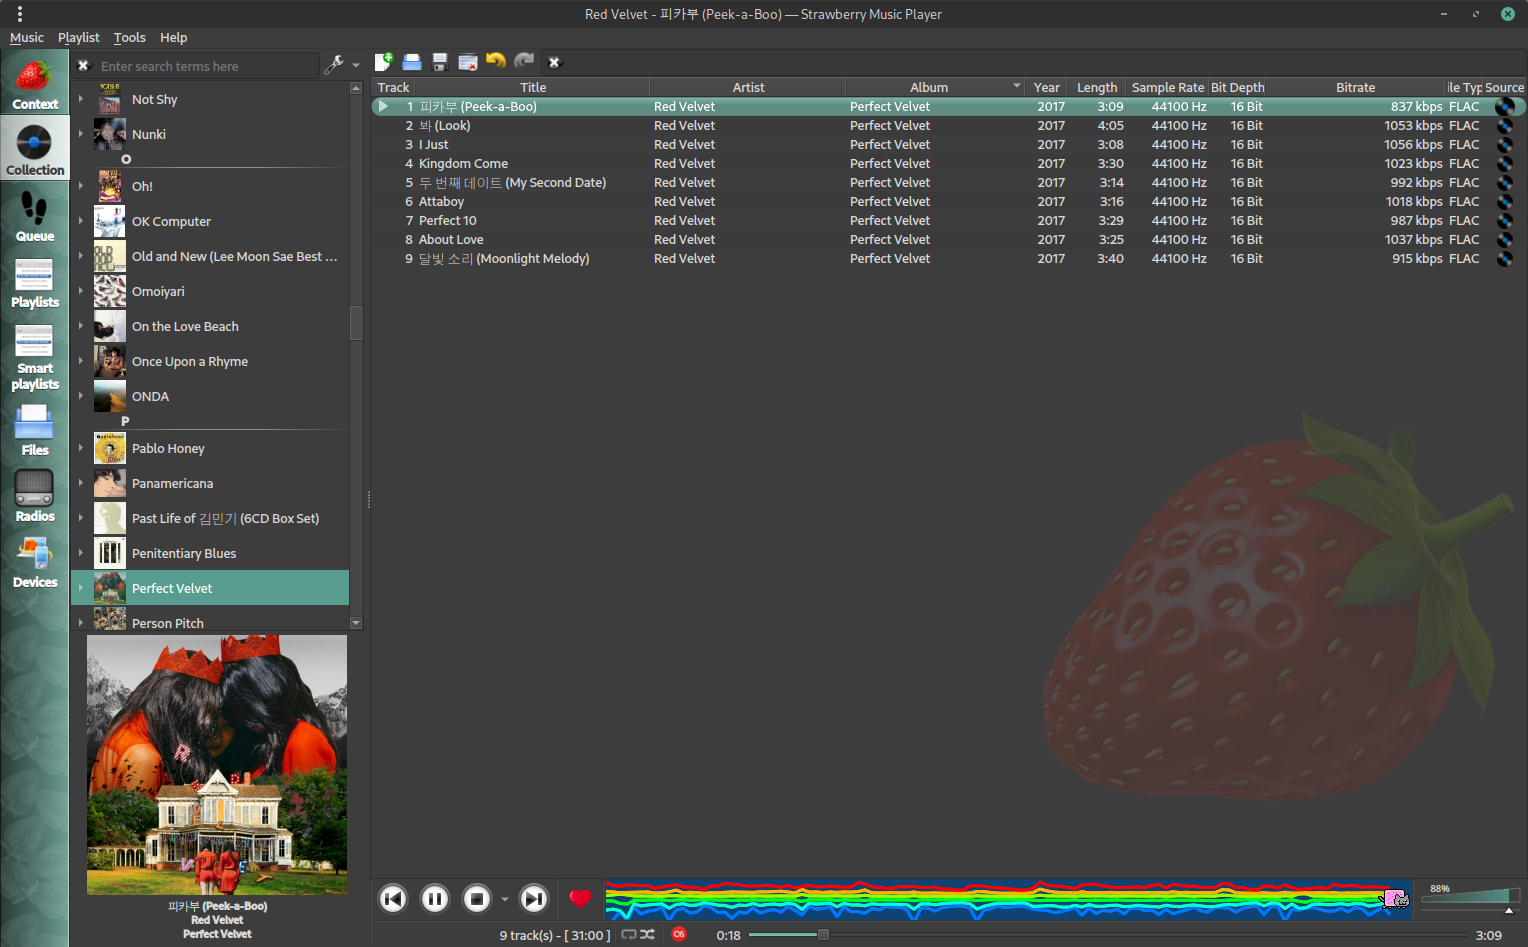Viewport: 1528px width, 947px height.
Task: Skip to the next track
Action: [x=534, y=899]
